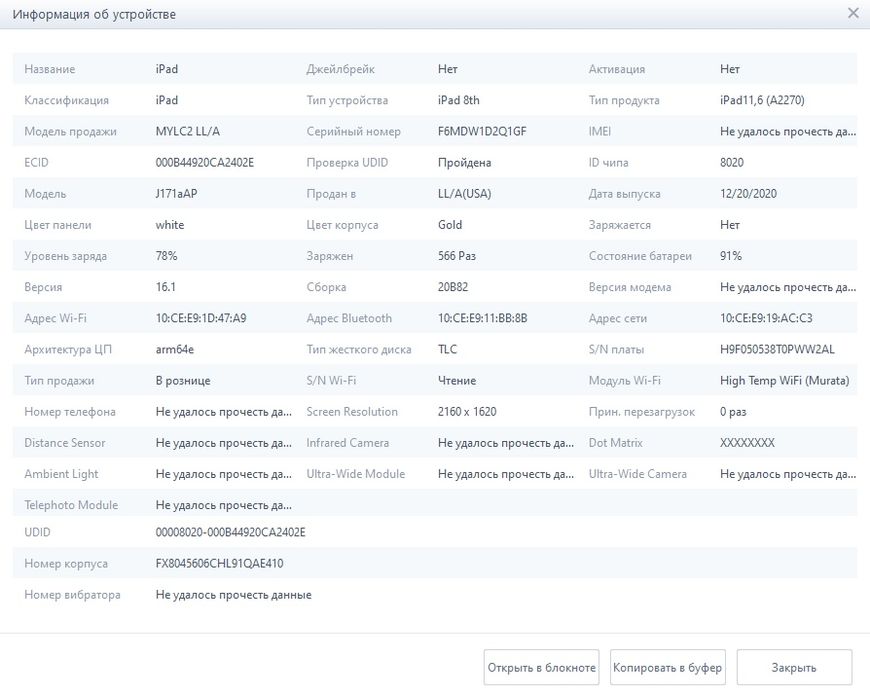Close the device information dialog with X

[853, 13]
